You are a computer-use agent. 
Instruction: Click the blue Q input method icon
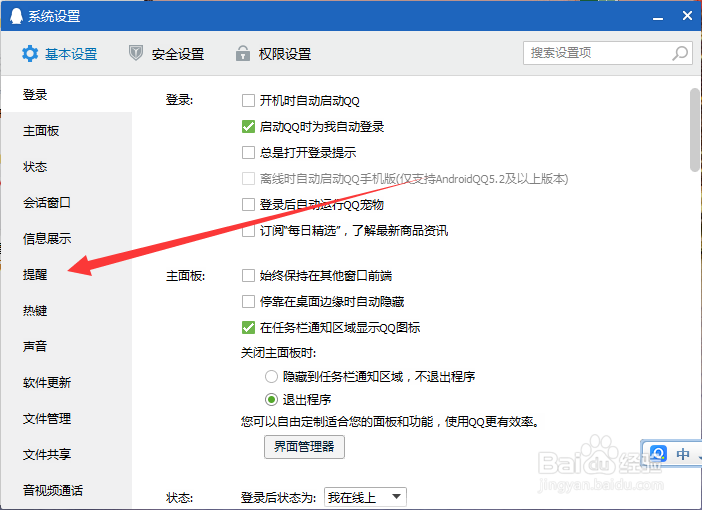point(658,454)
